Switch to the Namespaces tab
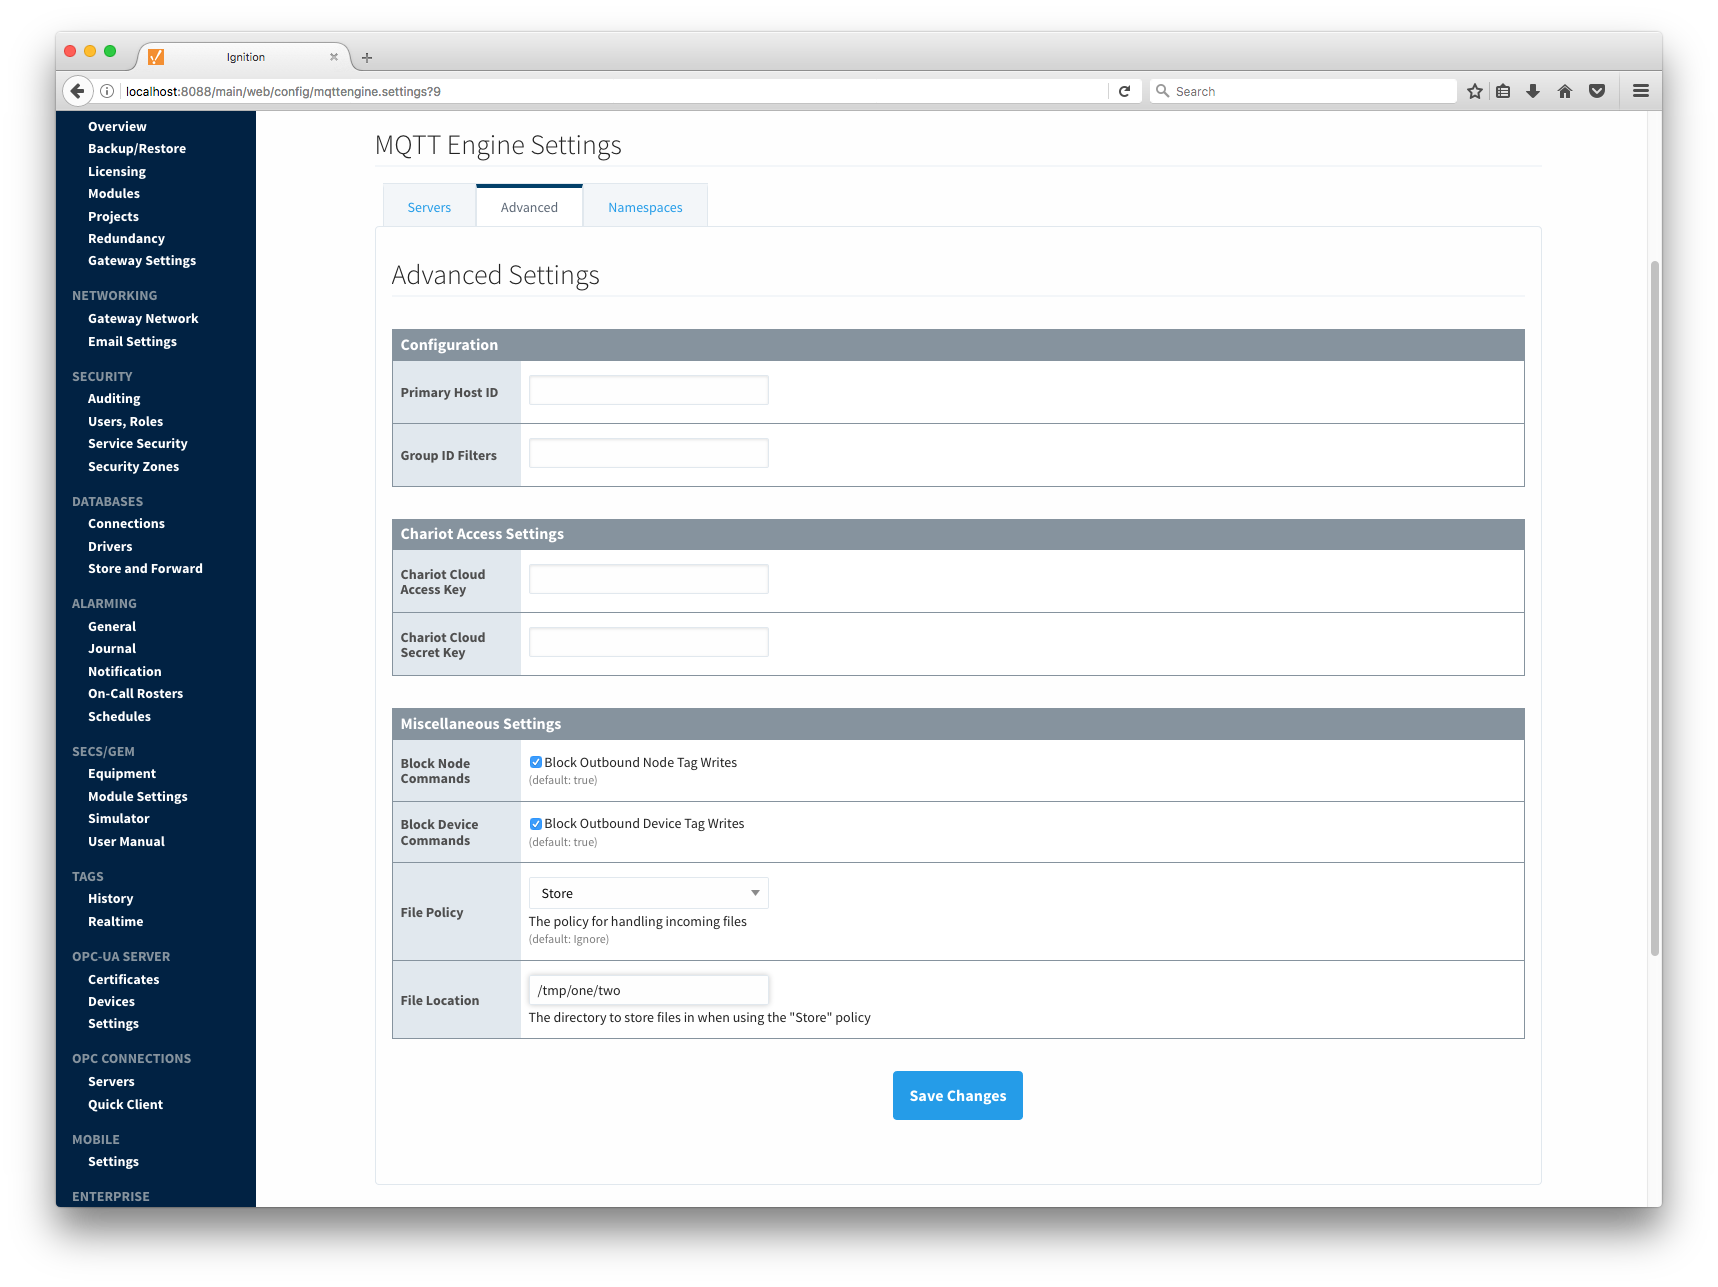 pyautogui.click(x=645, y=207)
